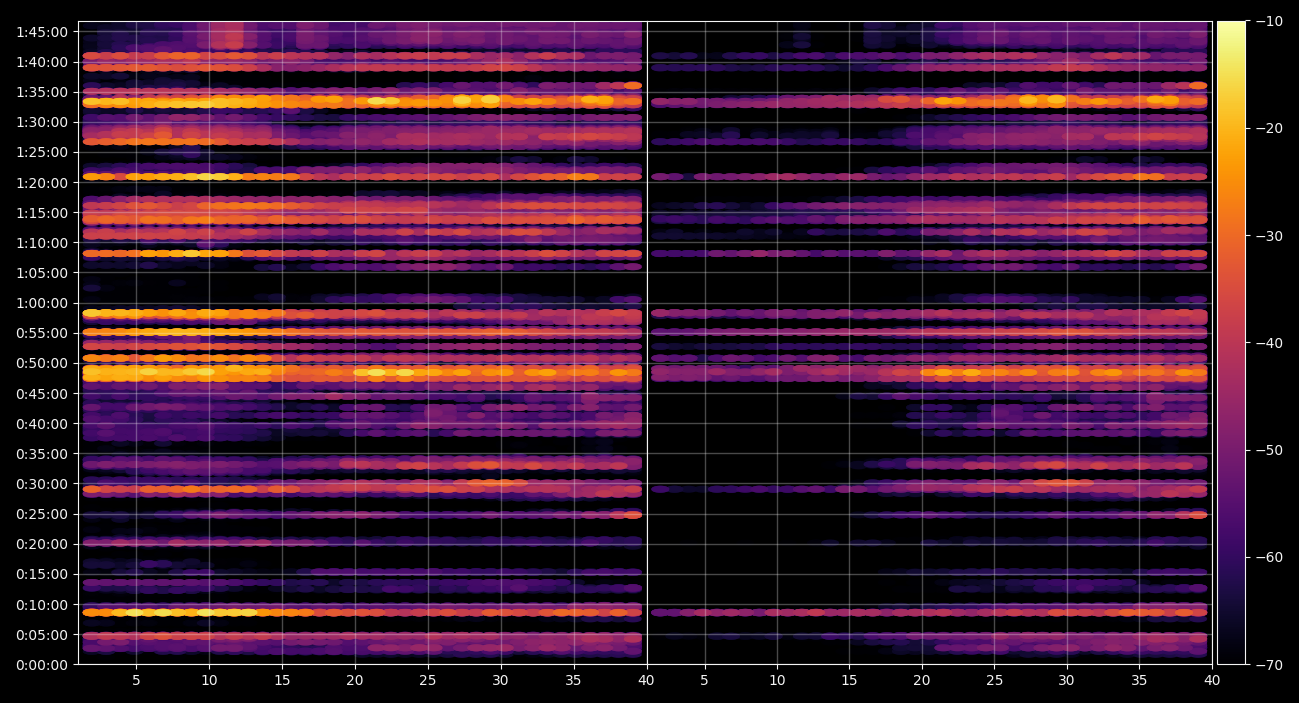The image size is (1299, 703).
Task: Click the 0:25:00 y-axis tick label
Action: tap(42, 514)
